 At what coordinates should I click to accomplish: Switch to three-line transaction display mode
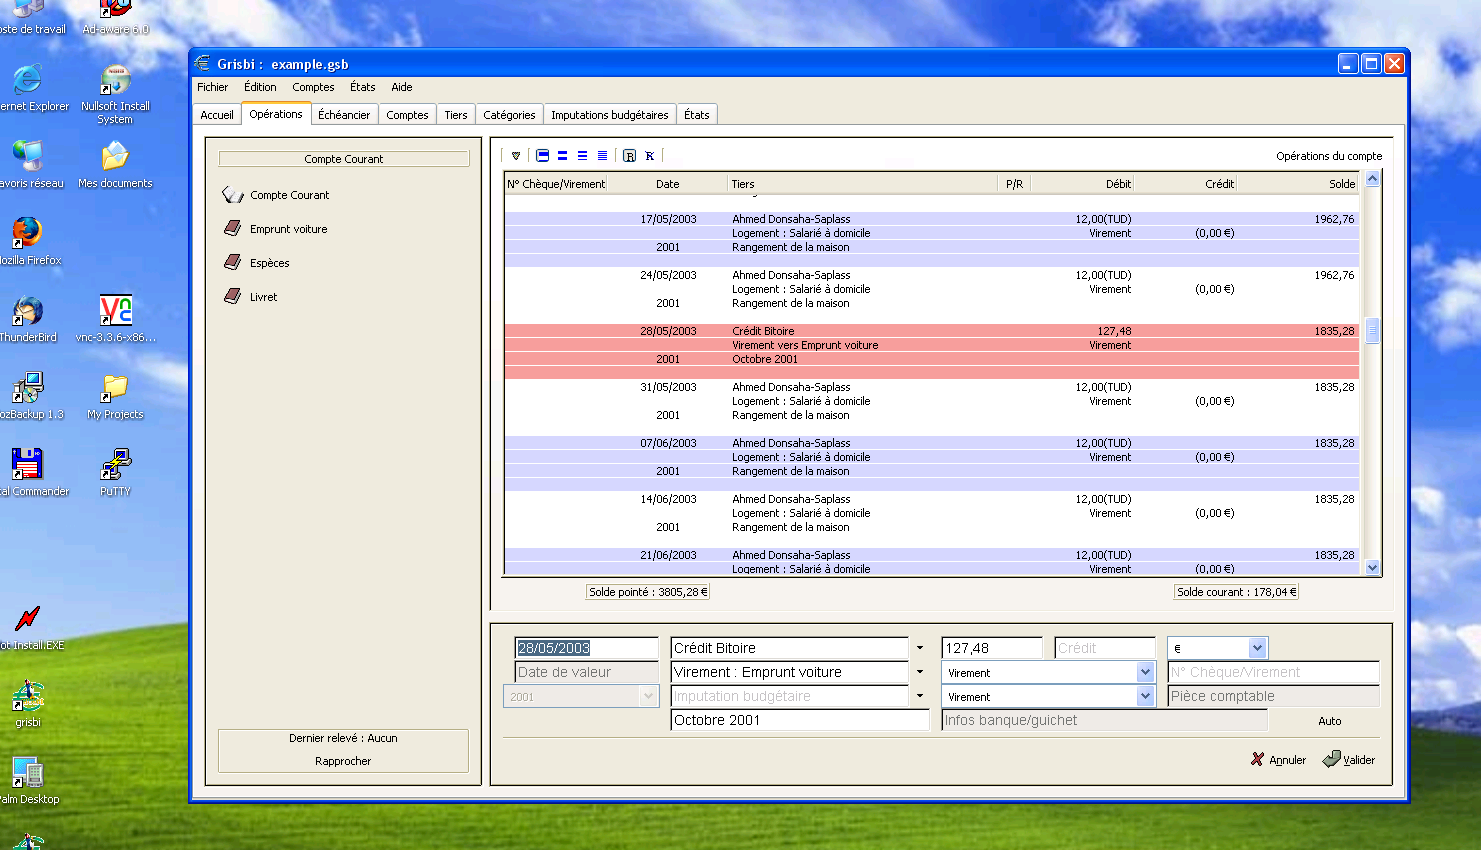[x=582, y=156]
